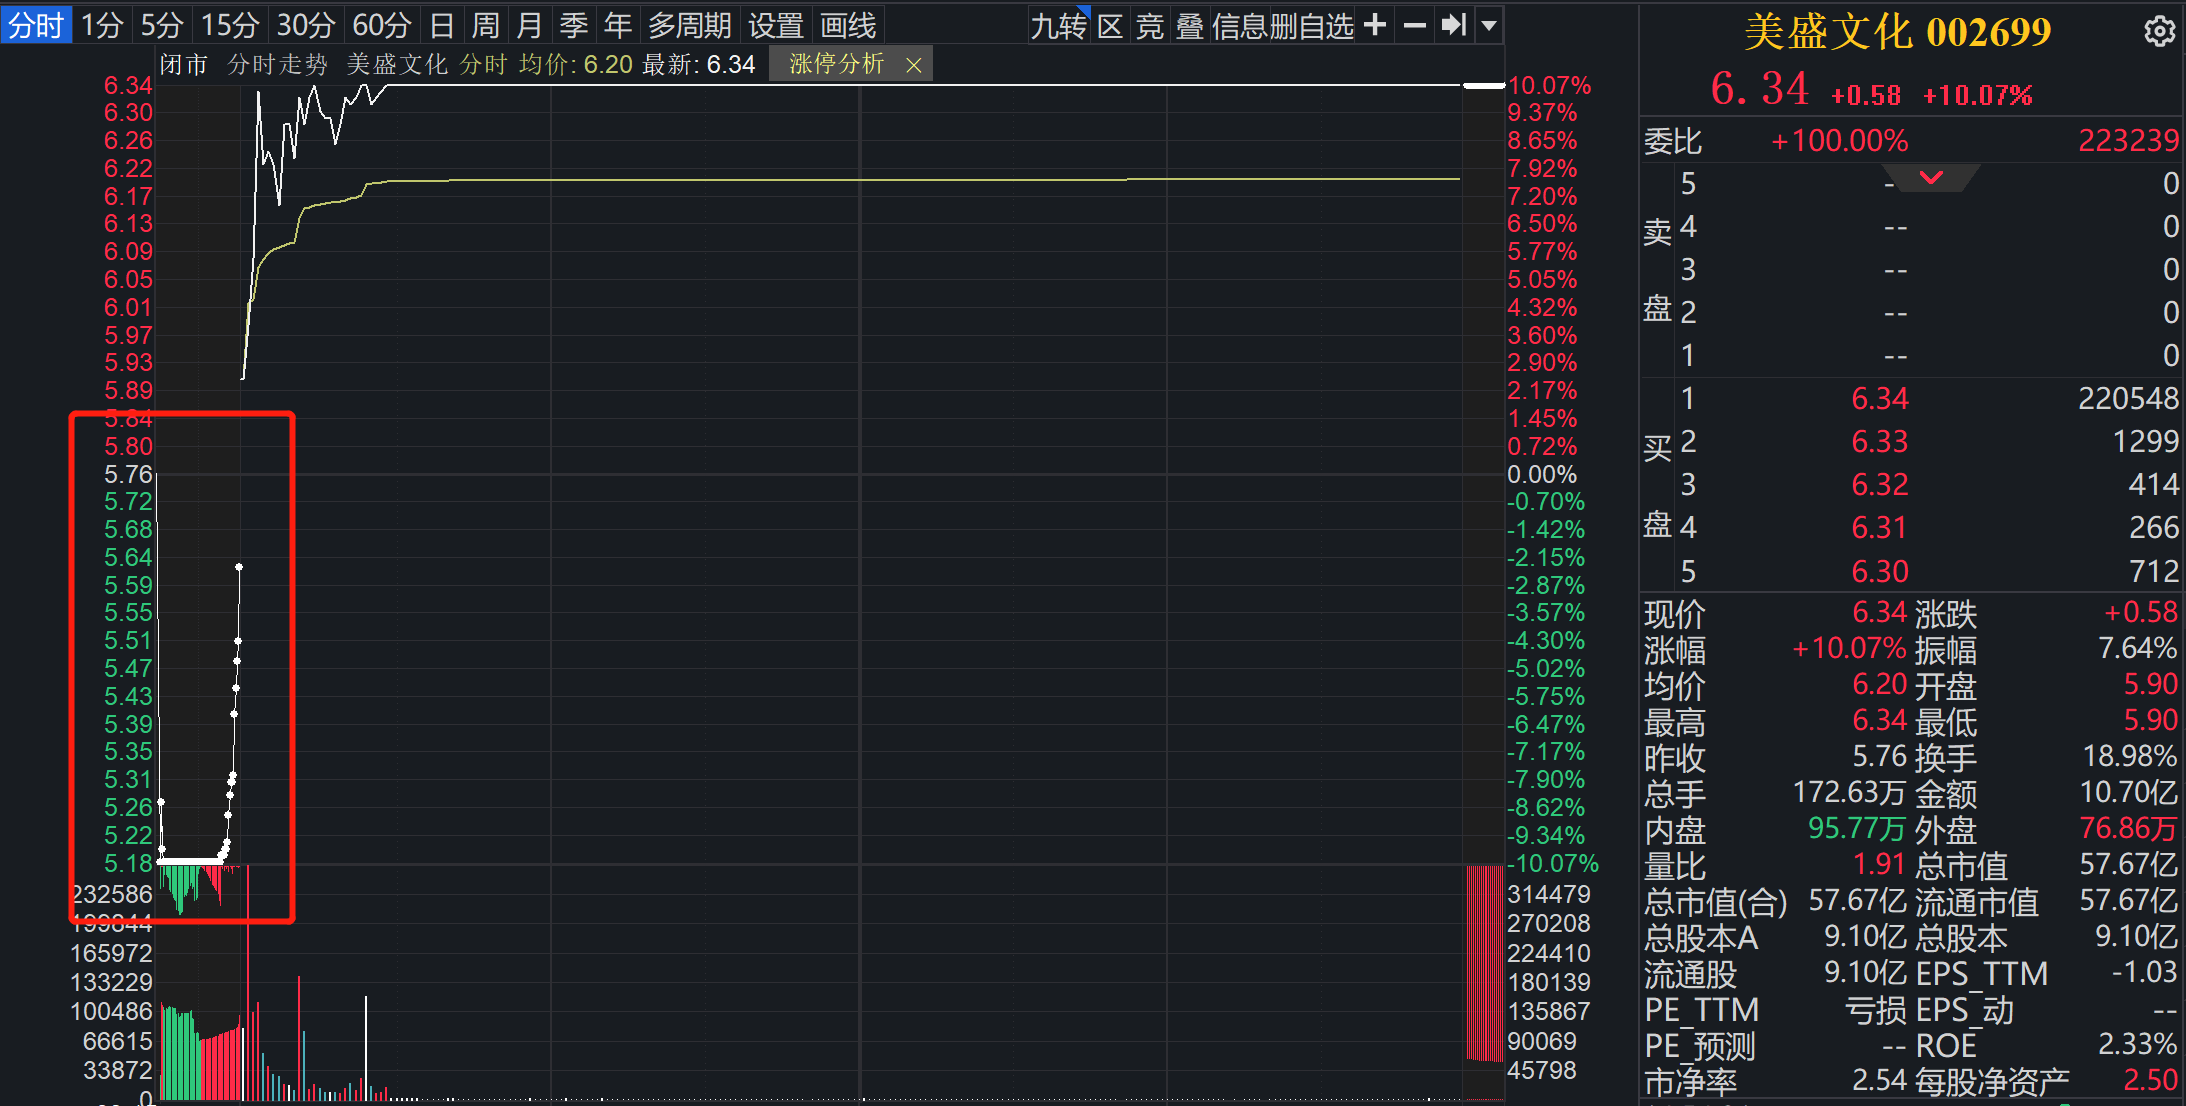Image resolution: width=2186 pixels, height=1106 pixels.
Task: Click the jump-to-end arrow icon
Action: [1453, 25]
